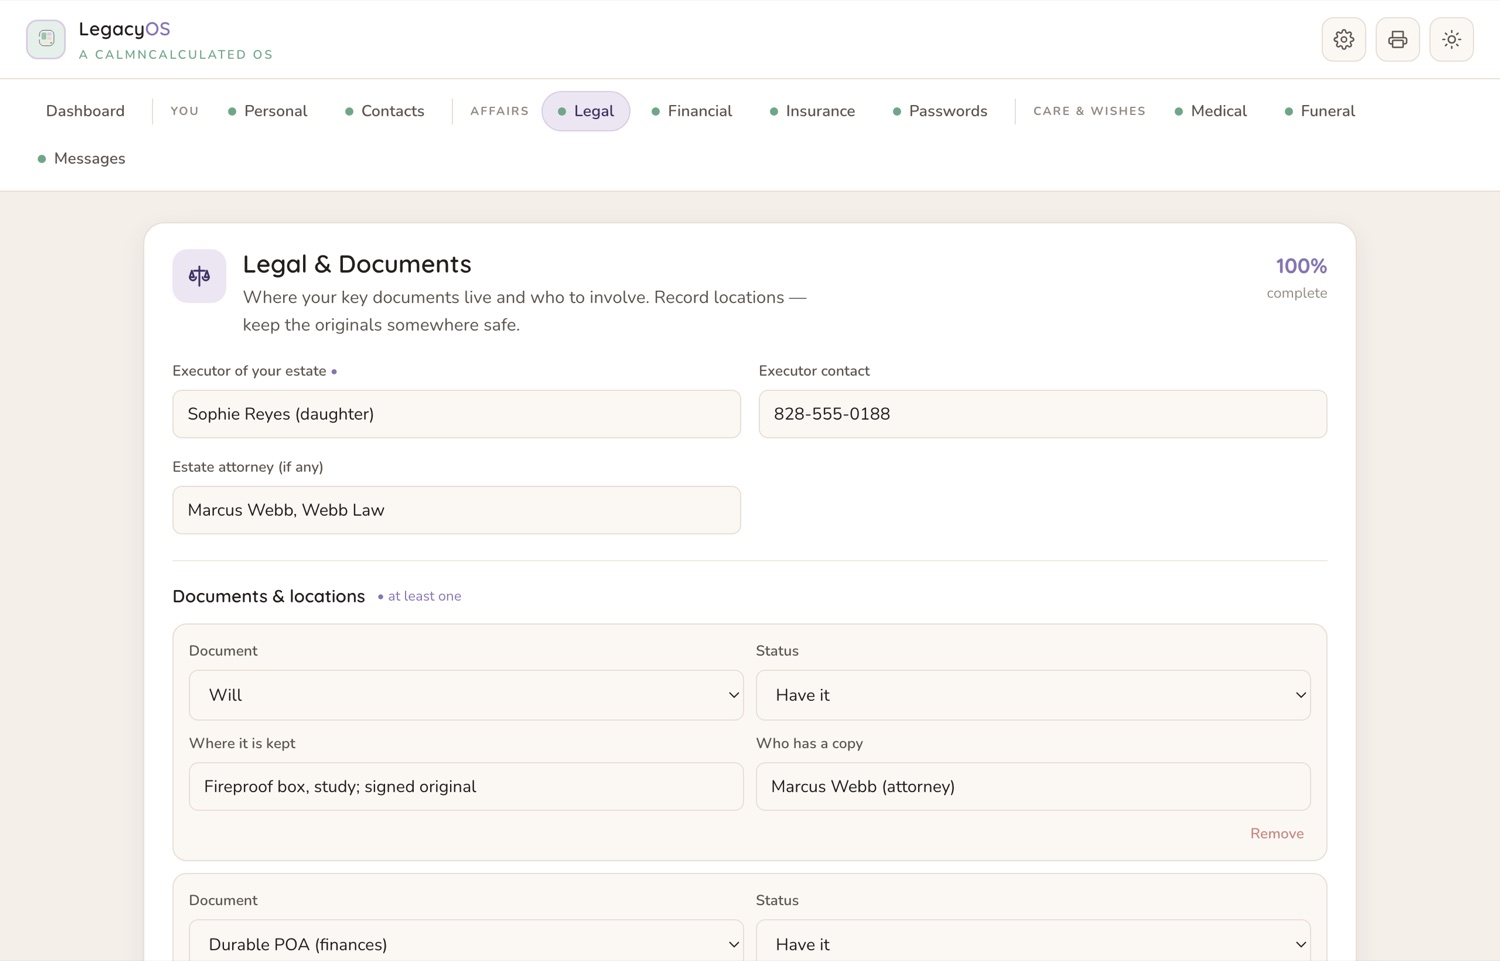1500x961 pixels.
Task: Go to the Dashboard tab
Action: 85,111
